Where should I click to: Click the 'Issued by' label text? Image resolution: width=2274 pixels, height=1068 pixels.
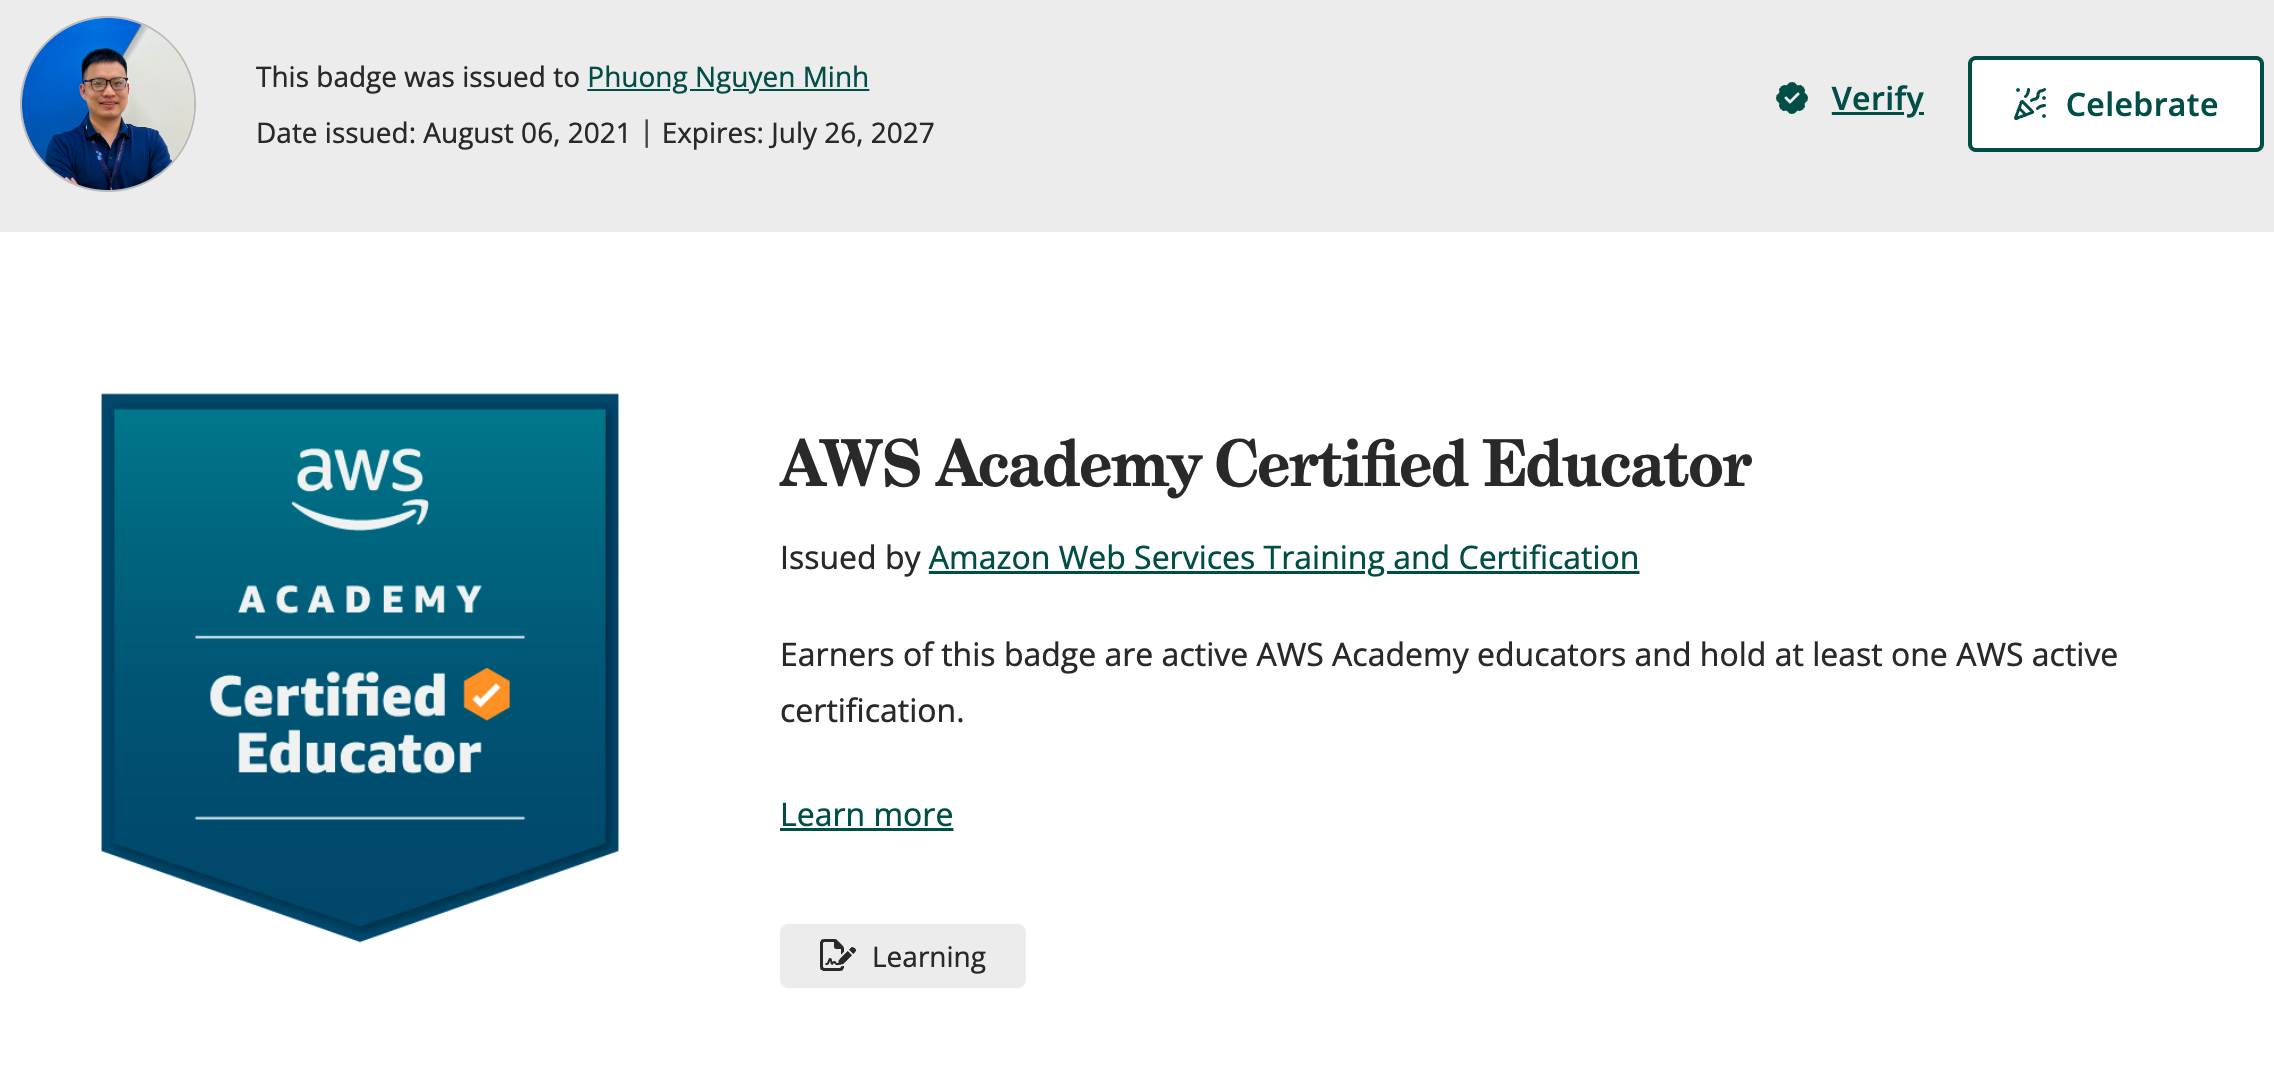click(849, 557)
